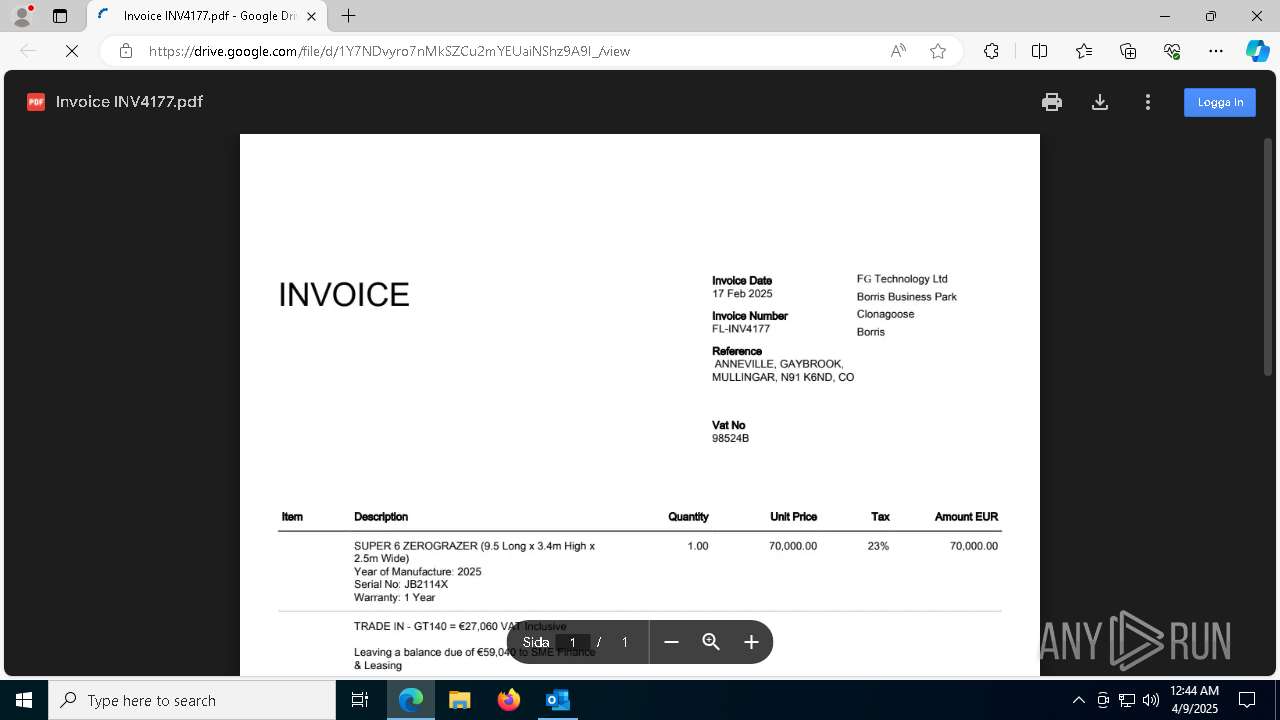
Task: Open network settings tray icon
Action: coord(1126,700)
